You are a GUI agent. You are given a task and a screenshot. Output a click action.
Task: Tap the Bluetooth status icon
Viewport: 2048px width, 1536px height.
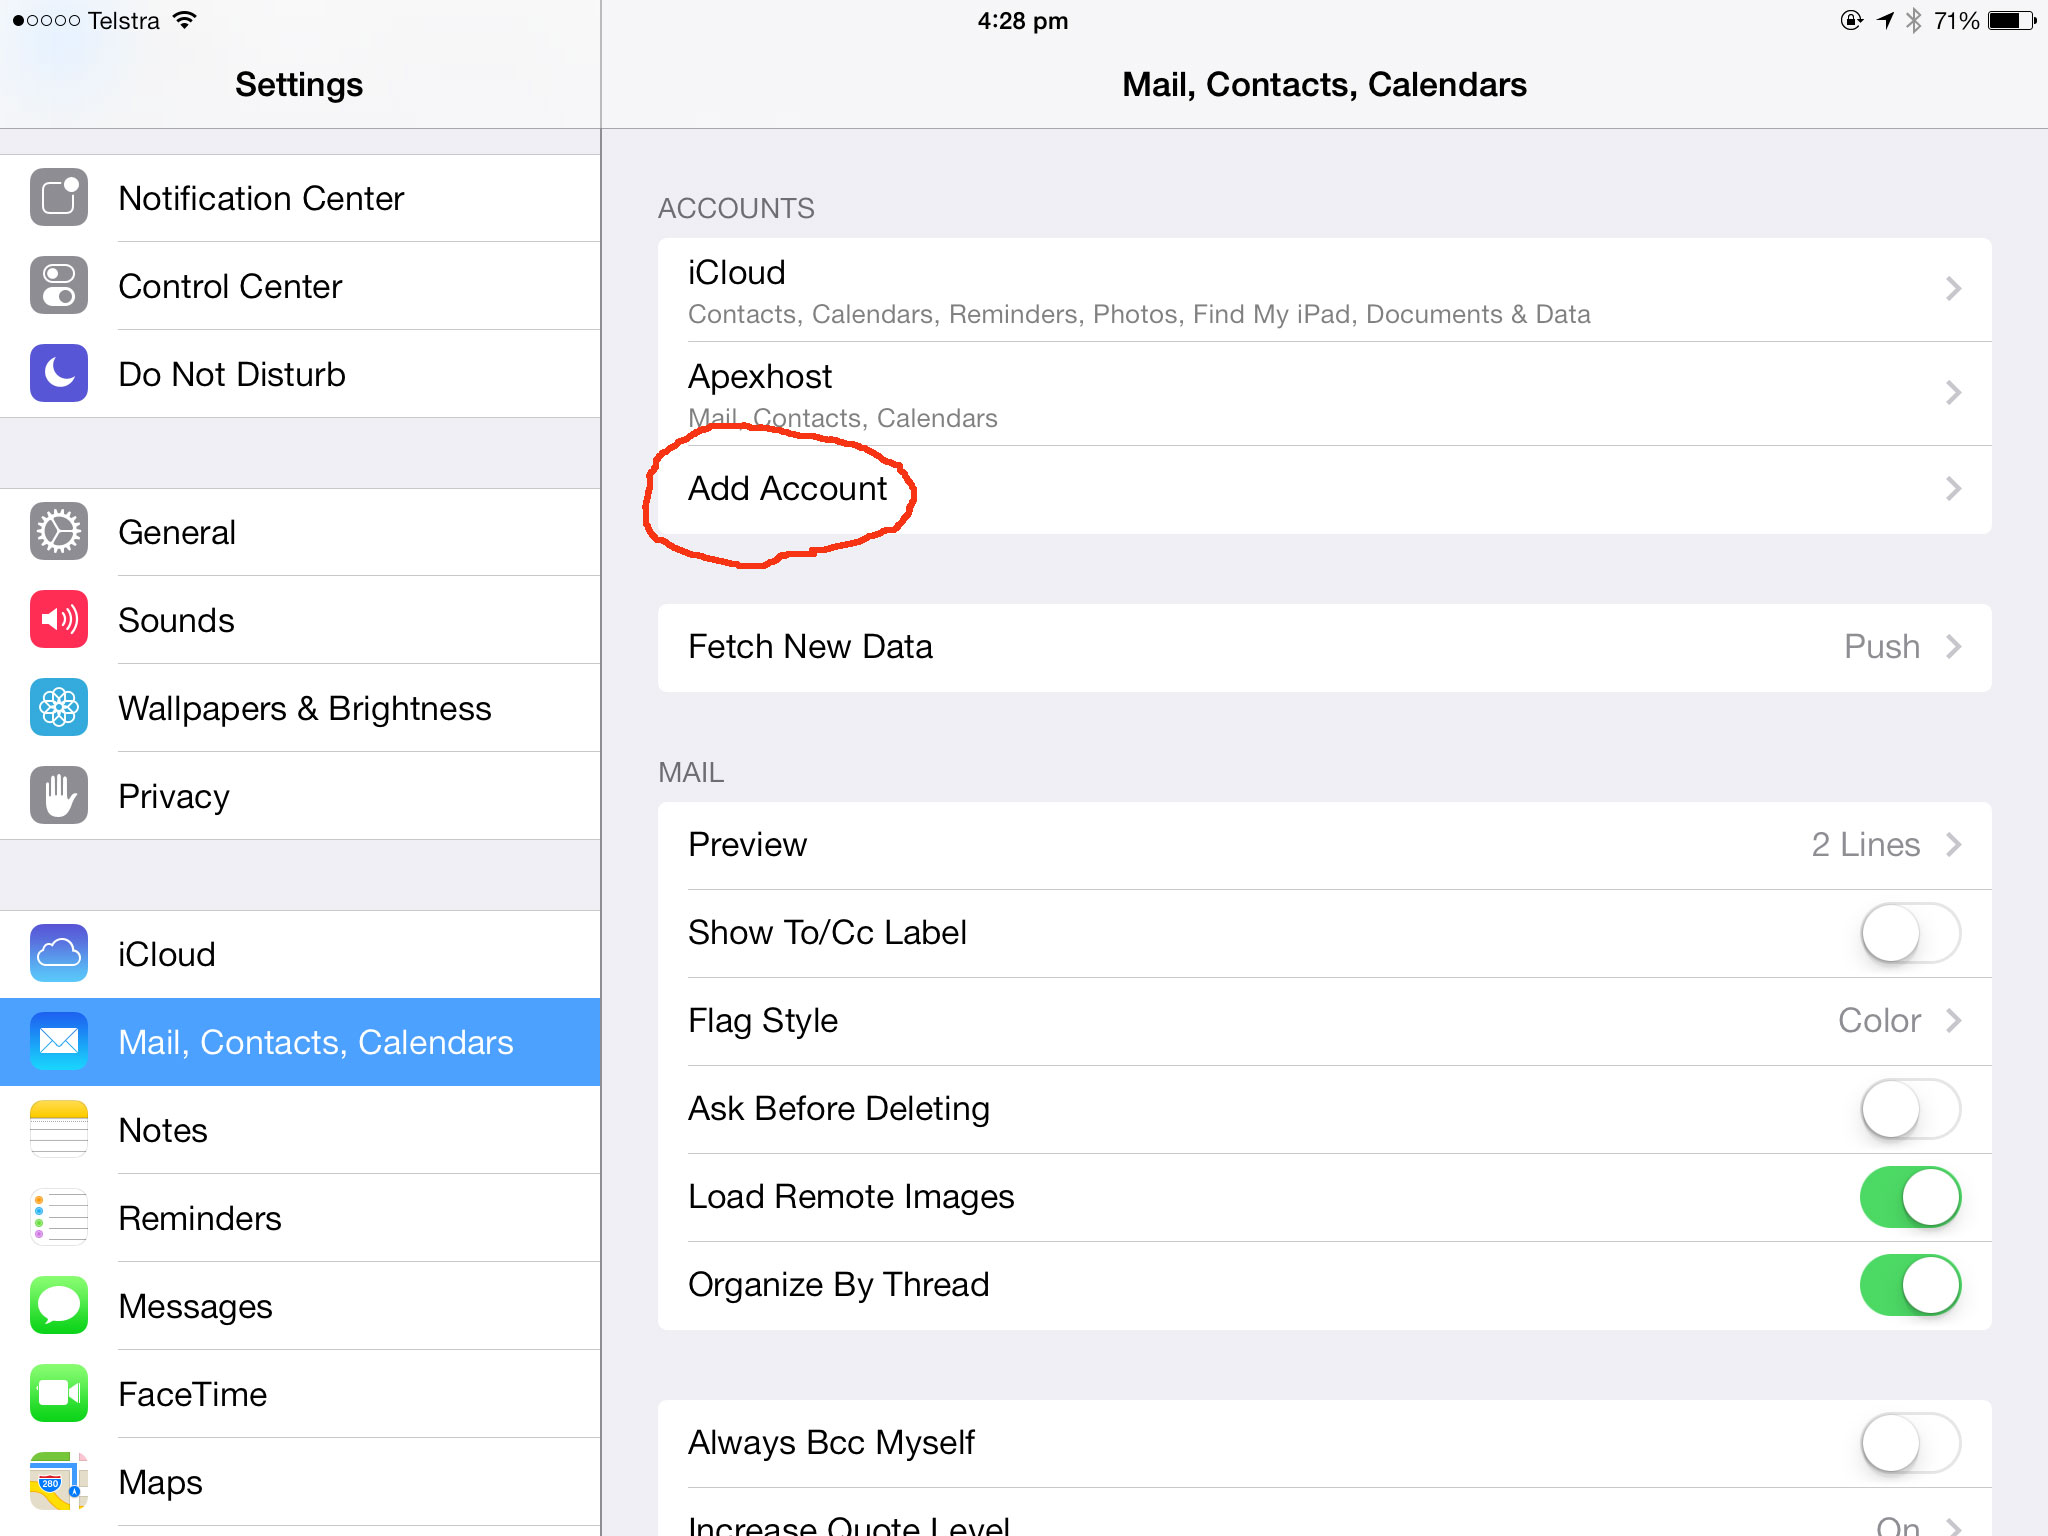point(1913,20)
